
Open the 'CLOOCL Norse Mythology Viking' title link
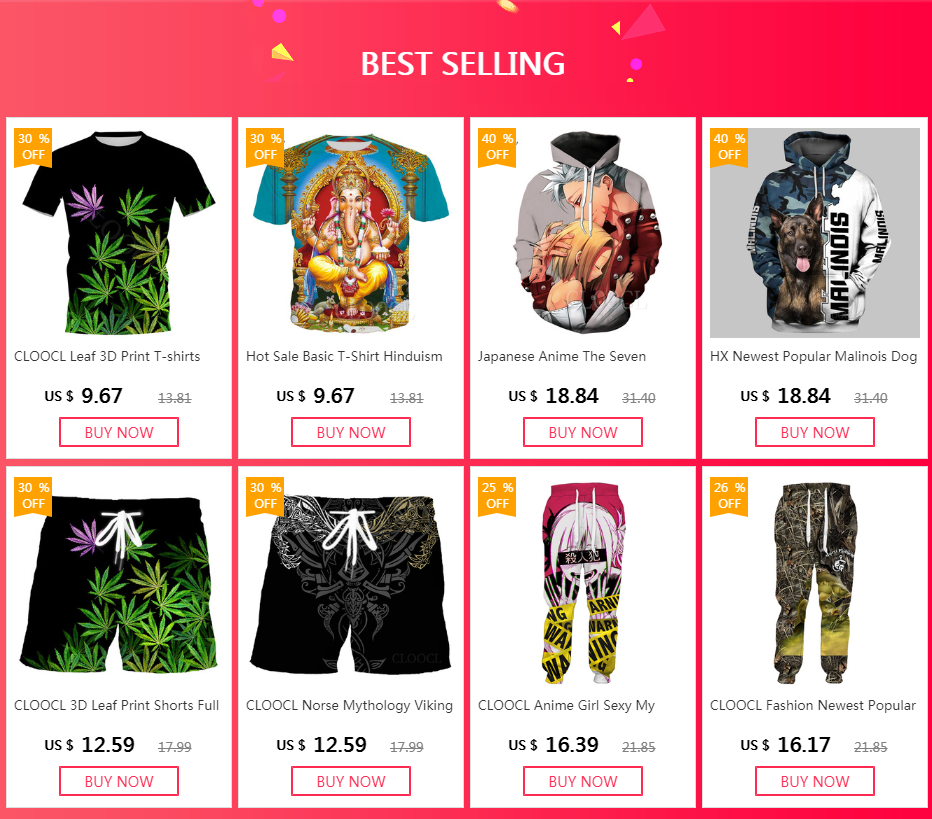[350, 705]
